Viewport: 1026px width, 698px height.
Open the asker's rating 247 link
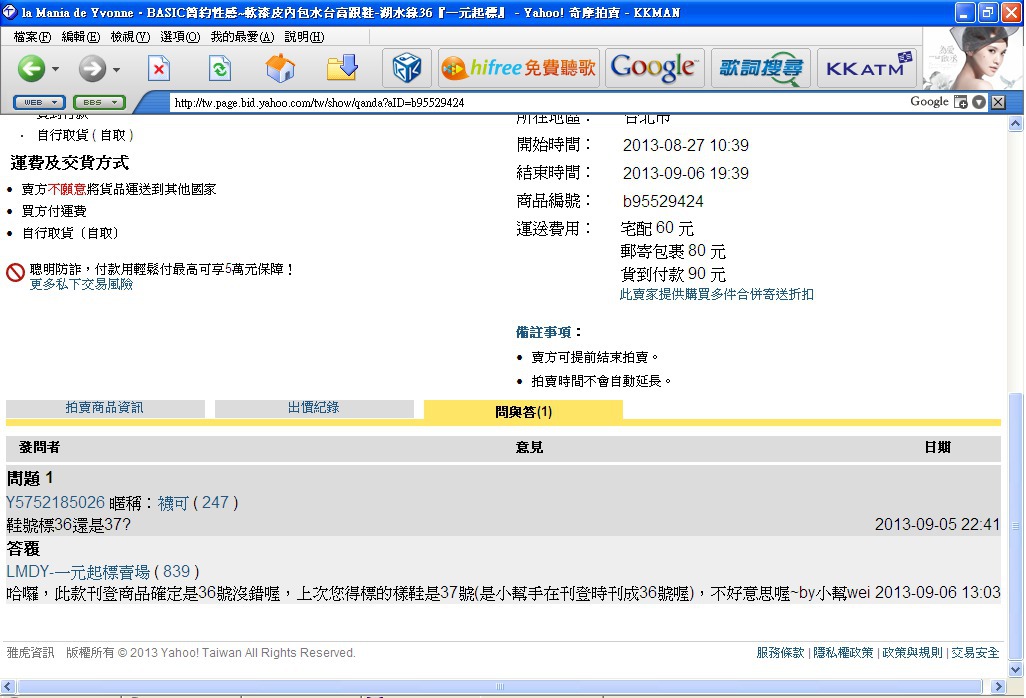point(215,502)
